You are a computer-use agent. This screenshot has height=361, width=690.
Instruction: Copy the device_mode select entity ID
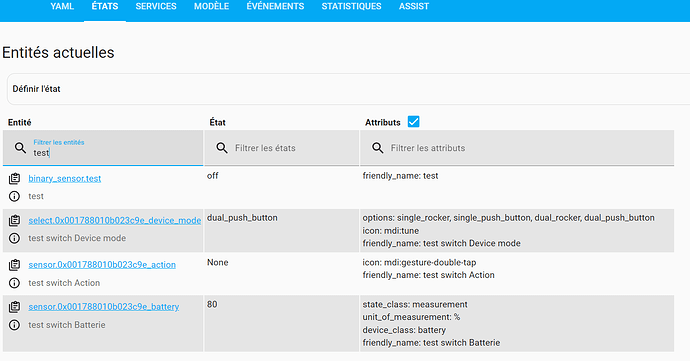click(x=15, y=220)
